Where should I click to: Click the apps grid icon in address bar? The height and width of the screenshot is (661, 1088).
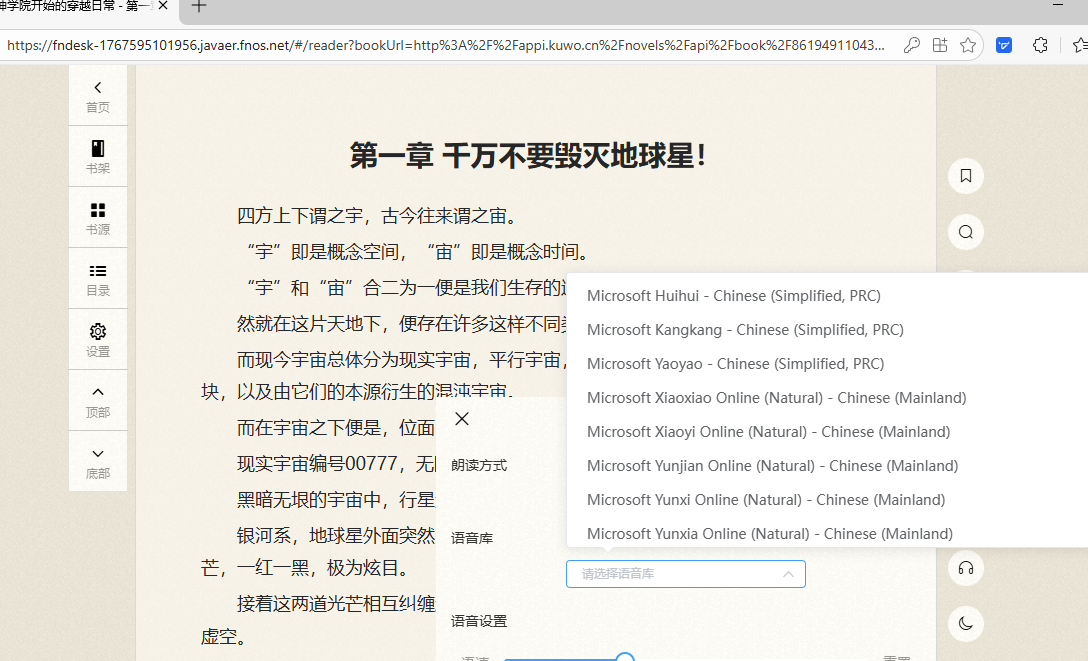tap(940, 46)
